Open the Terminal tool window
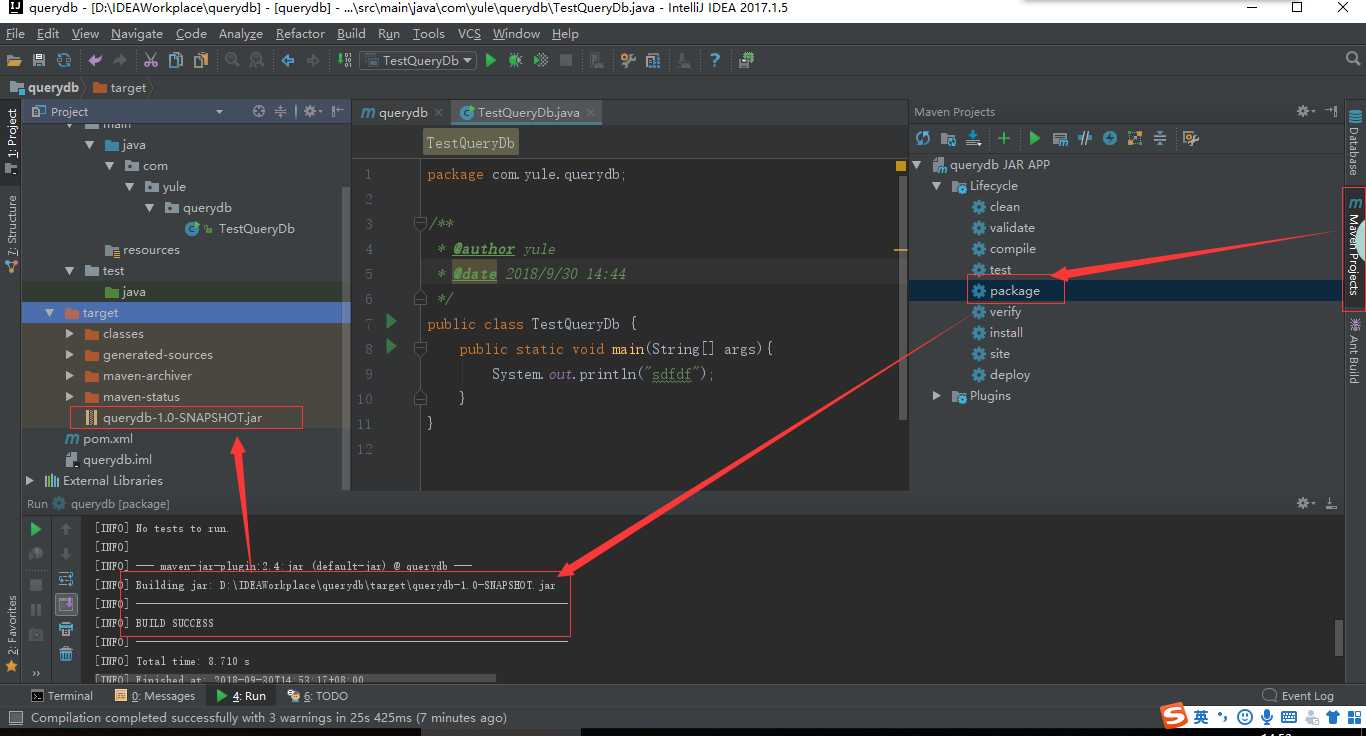Viewport: 1366px width, 736px height. click(x=62, y=696)
